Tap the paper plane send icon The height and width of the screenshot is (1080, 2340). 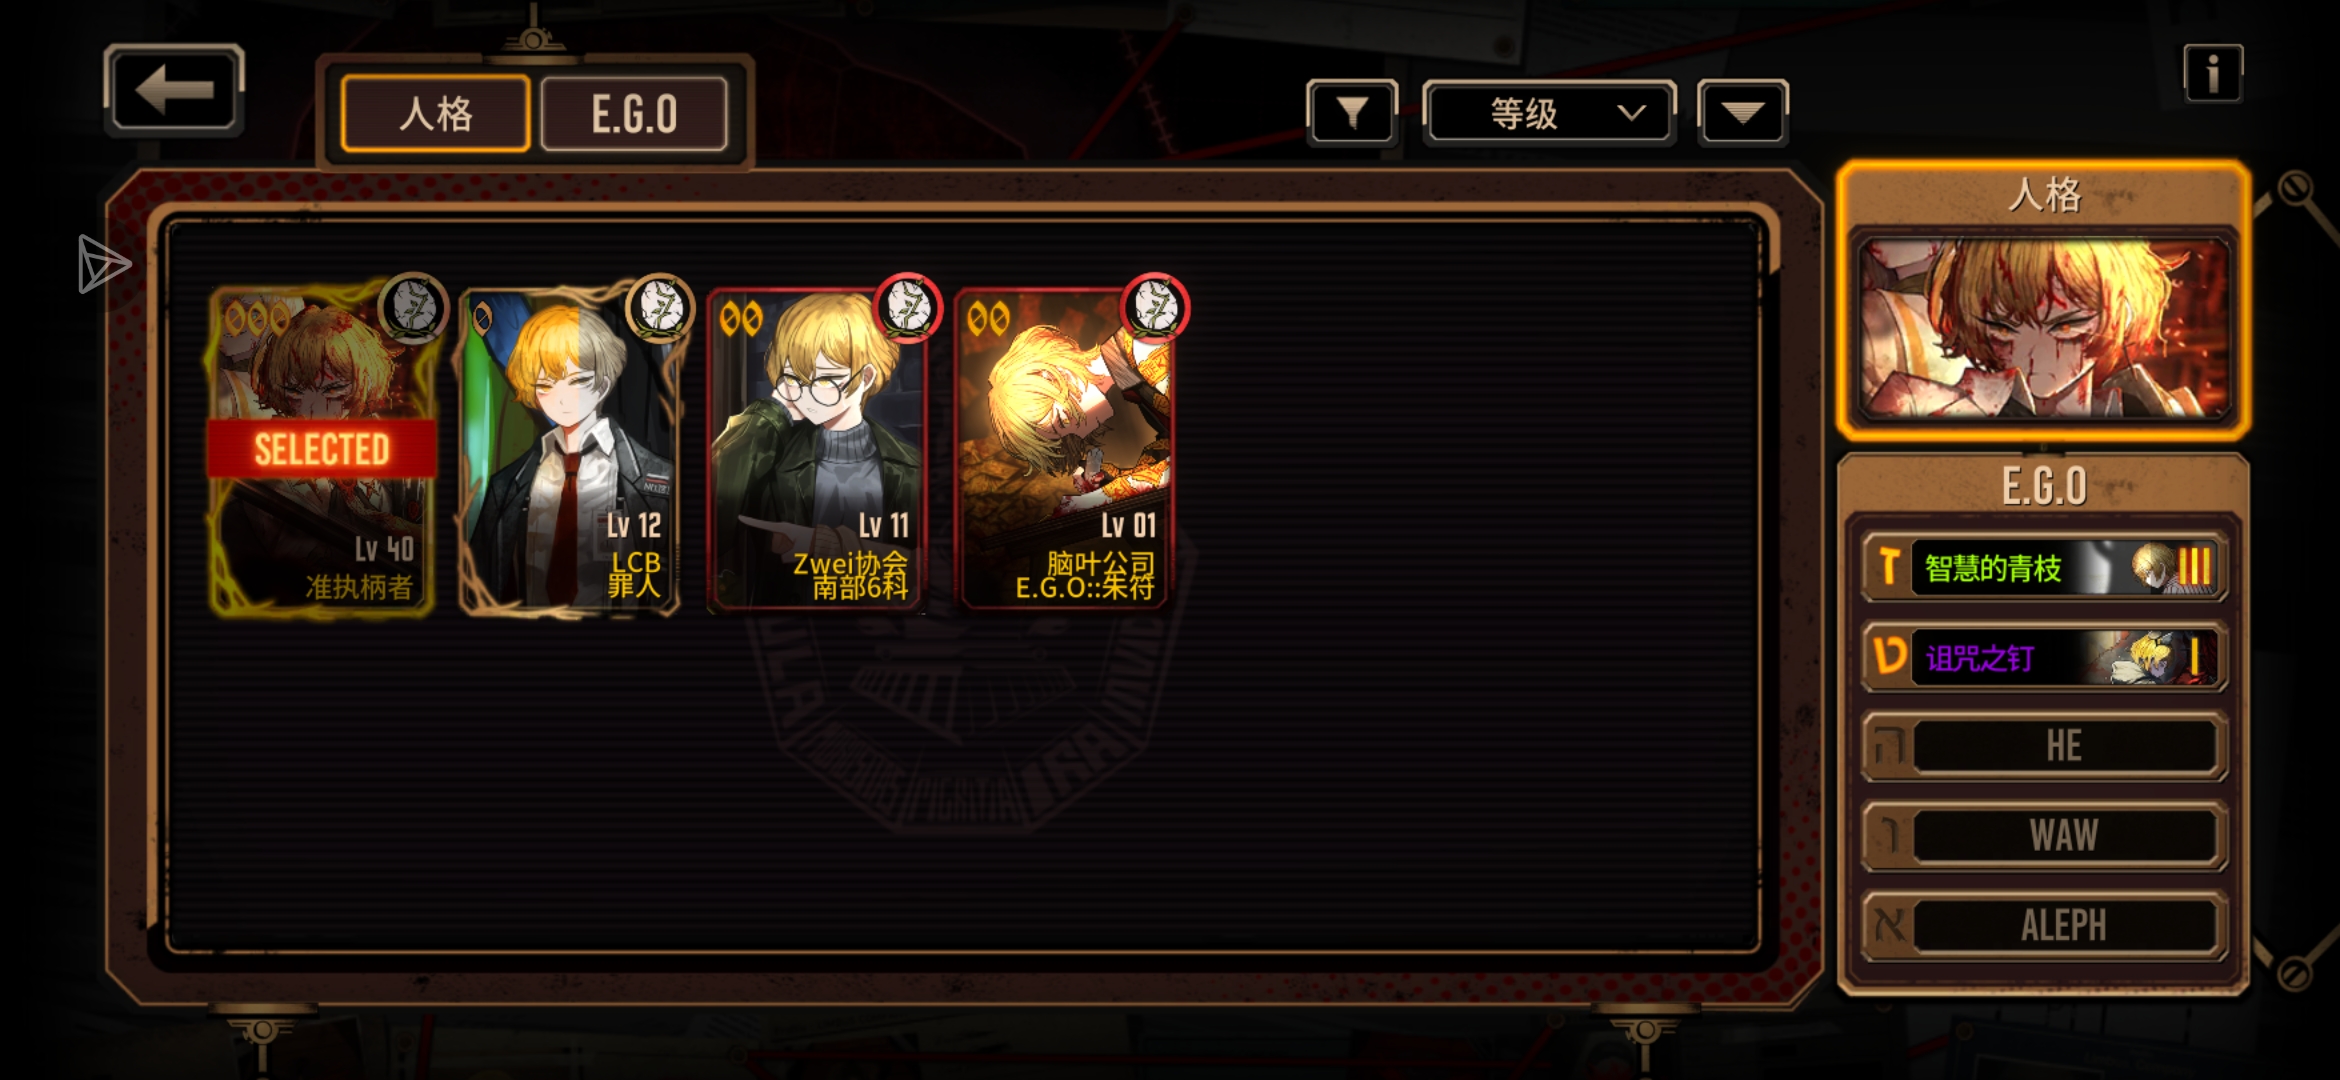104,265
